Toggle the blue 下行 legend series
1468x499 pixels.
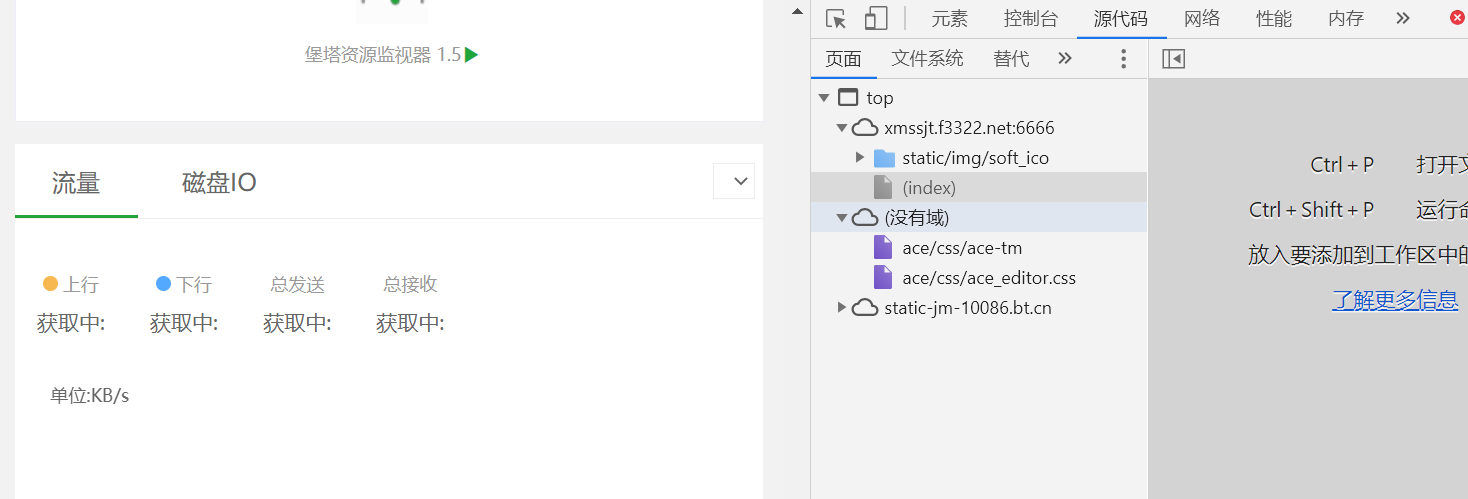coord(184,285)
